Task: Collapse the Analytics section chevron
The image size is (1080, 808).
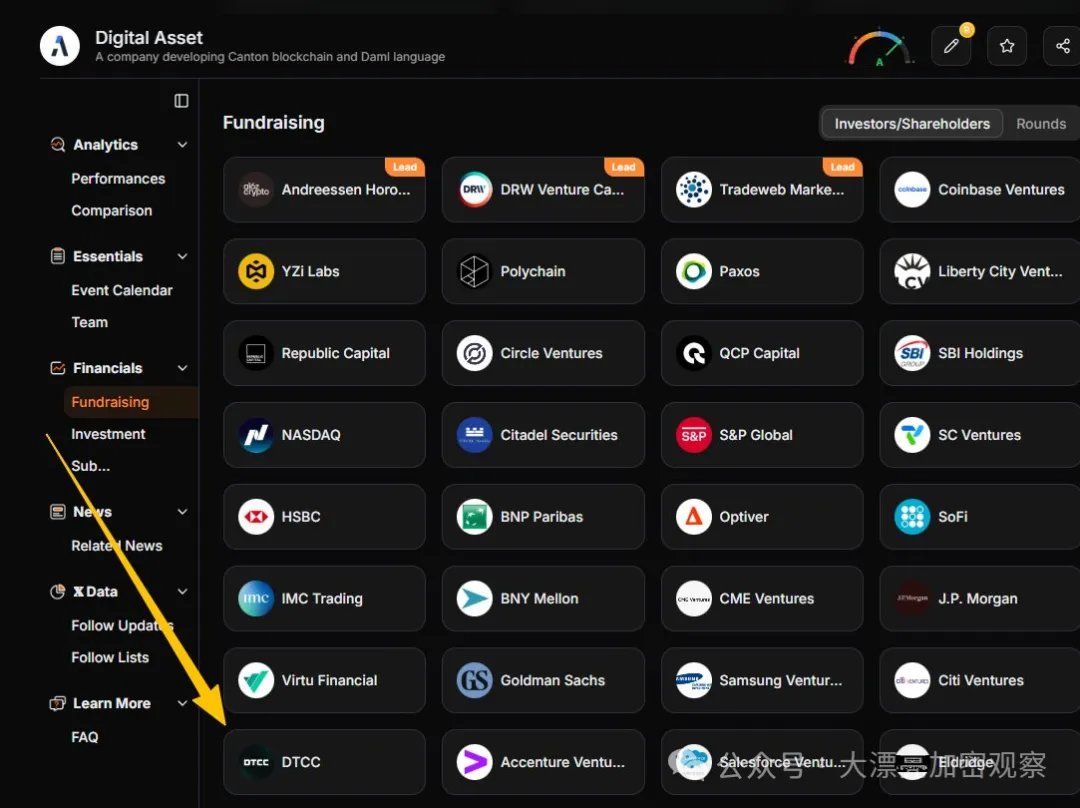Action: tap(183, 145)
